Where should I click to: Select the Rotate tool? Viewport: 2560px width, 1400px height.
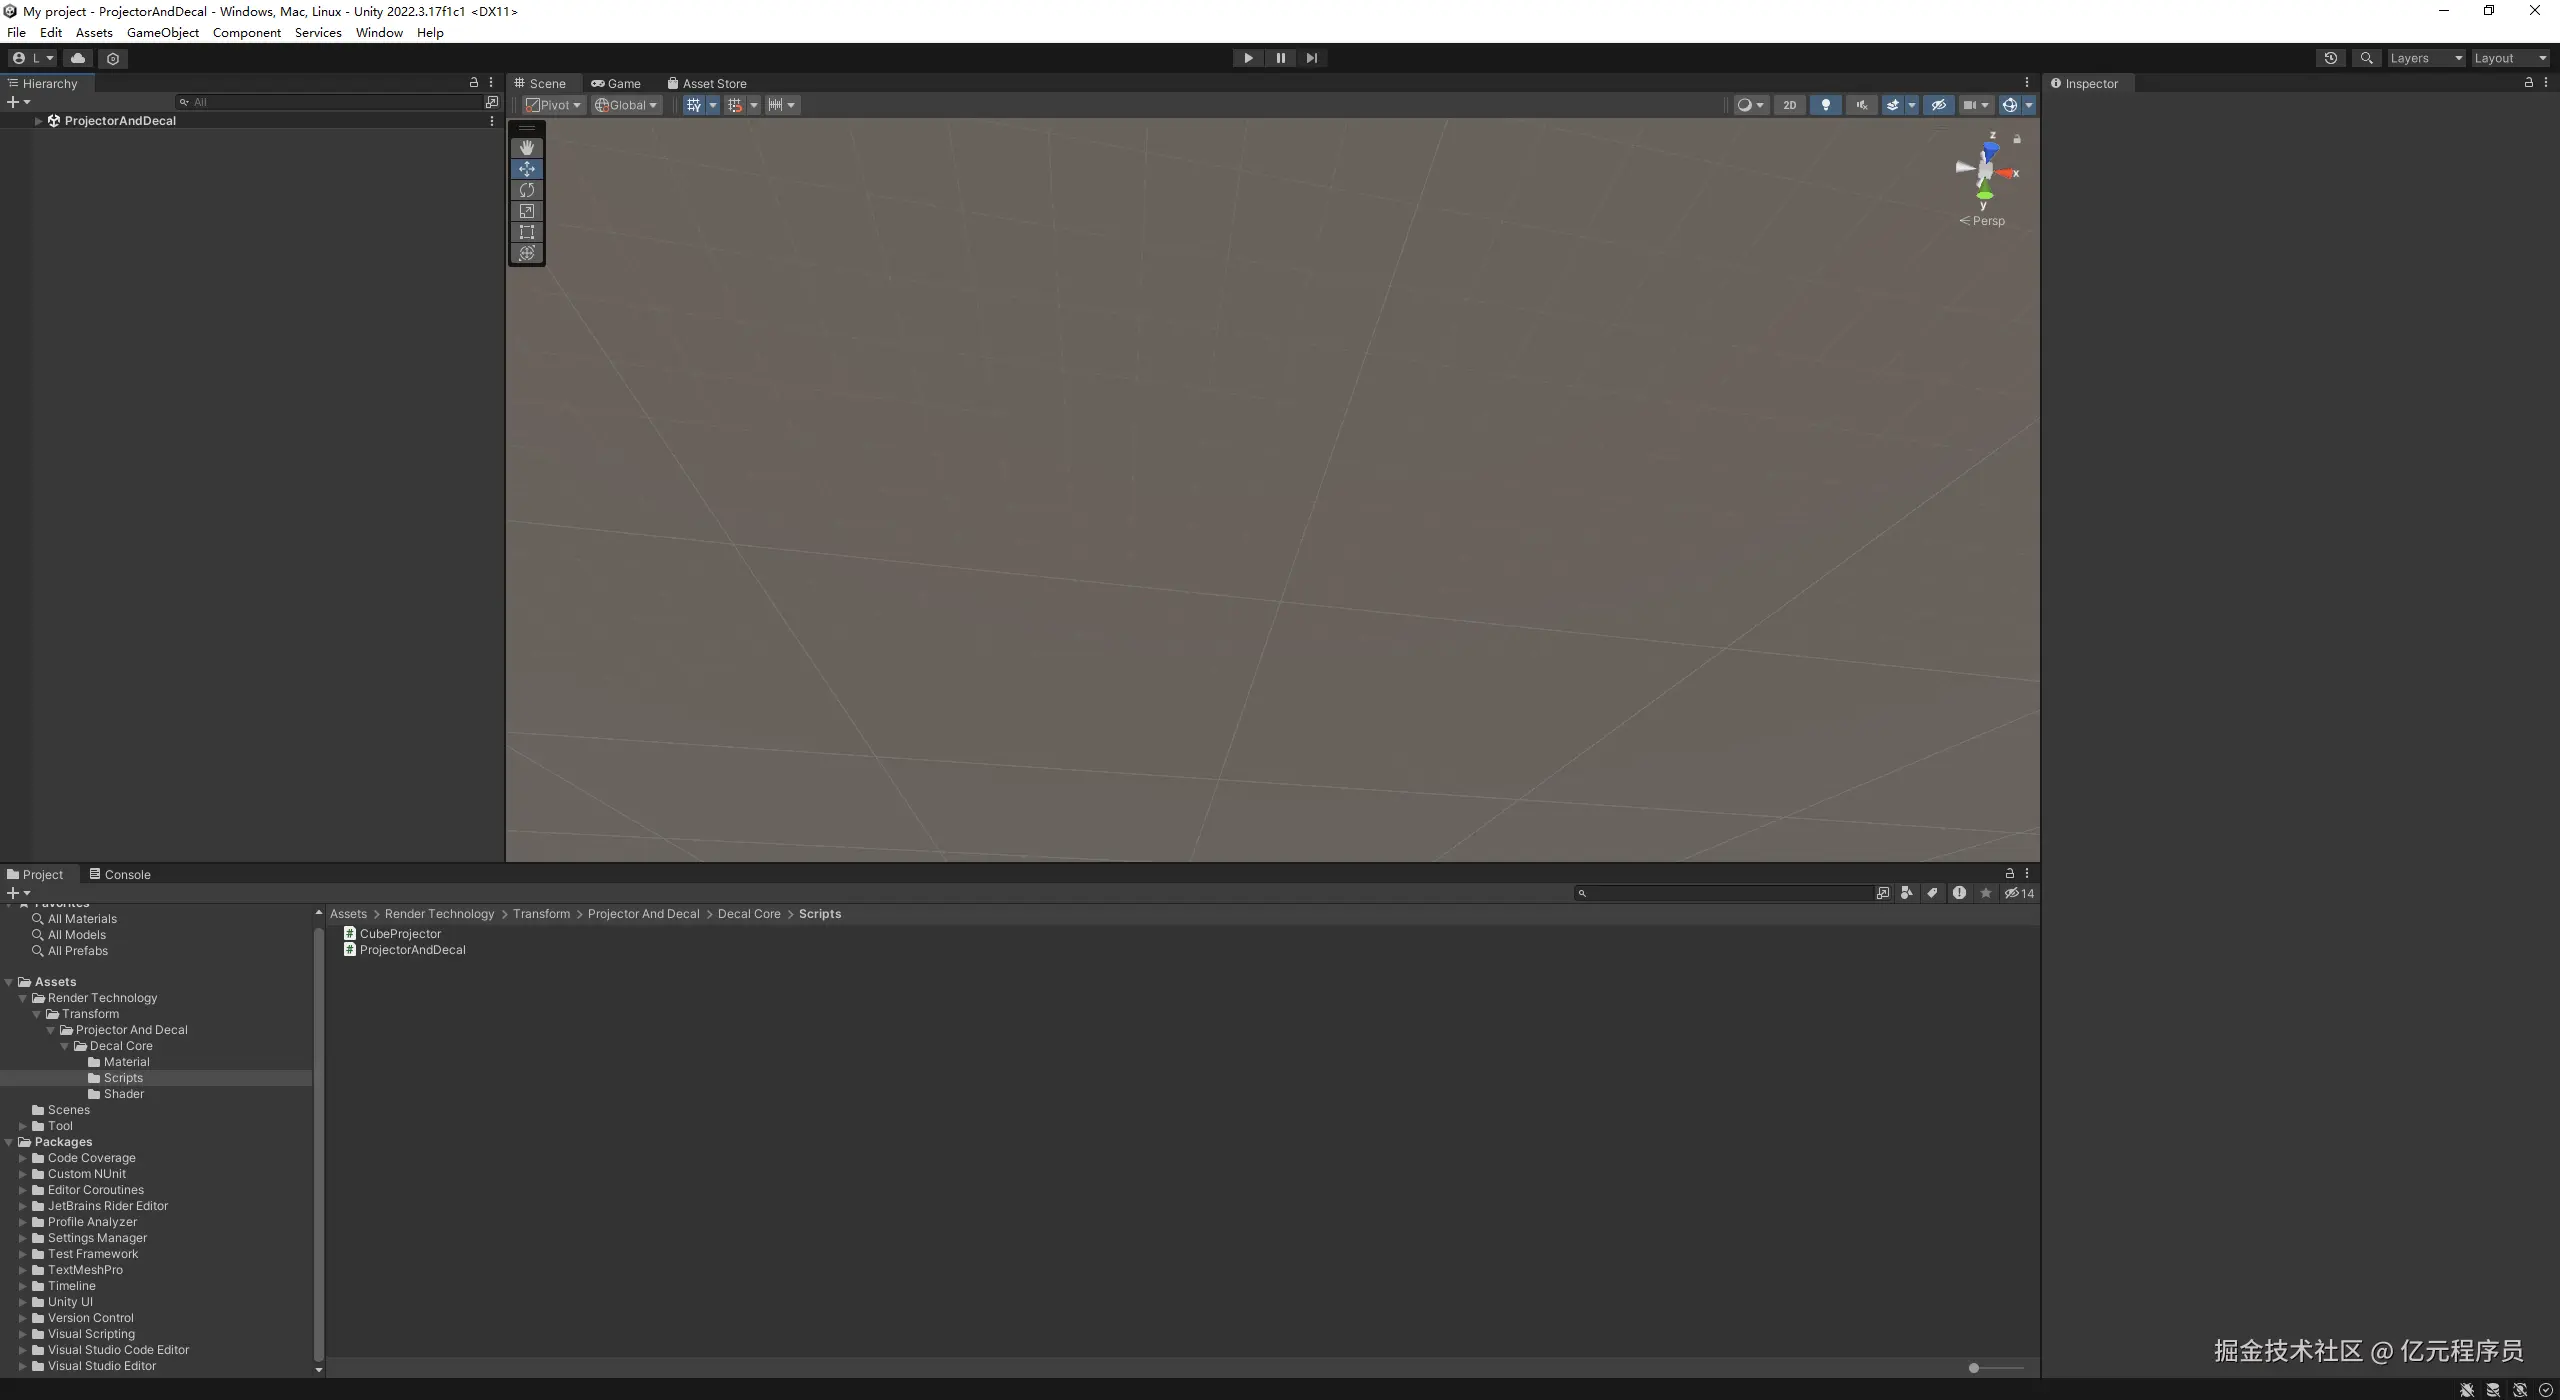coord(527,190)
